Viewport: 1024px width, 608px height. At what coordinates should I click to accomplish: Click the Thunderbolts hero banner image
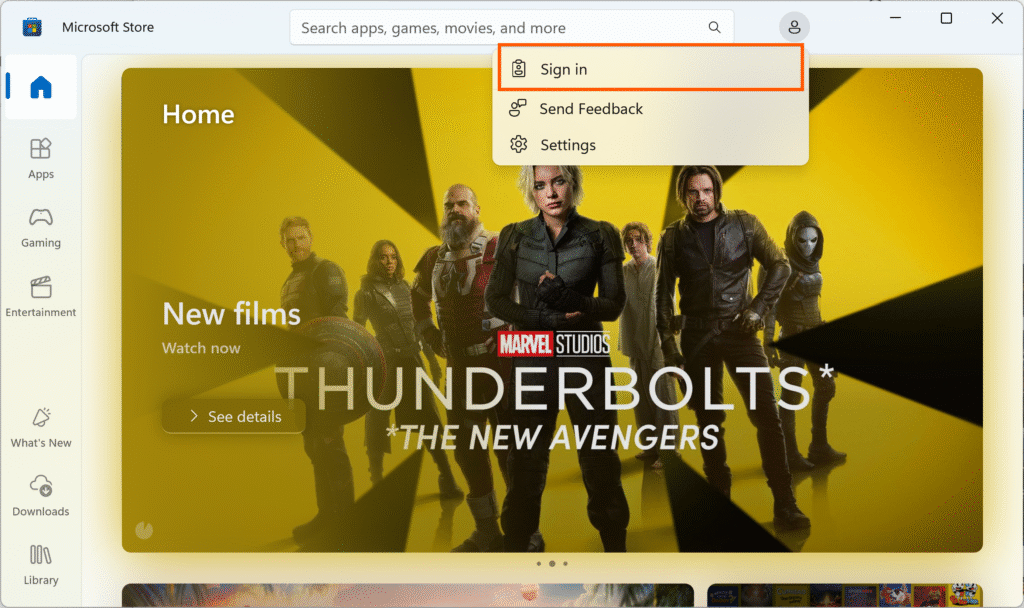tap(552, 310)
